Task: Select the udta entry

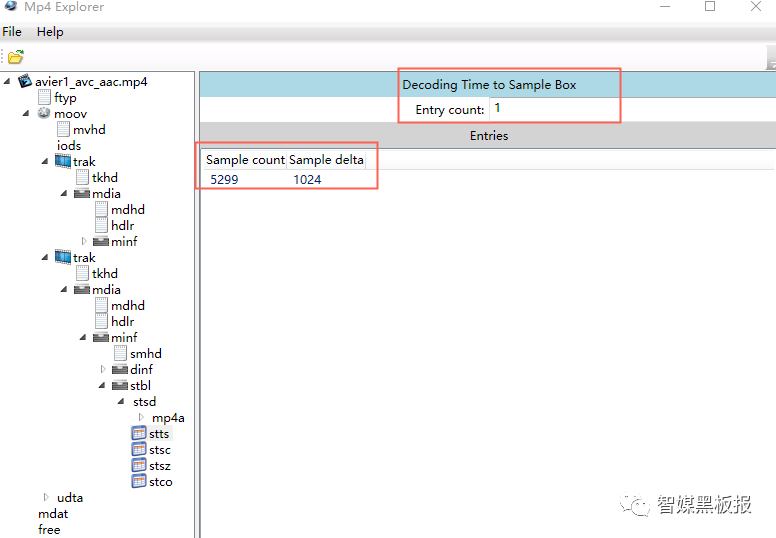Action: pyautogui.click(x=70, y=497)
